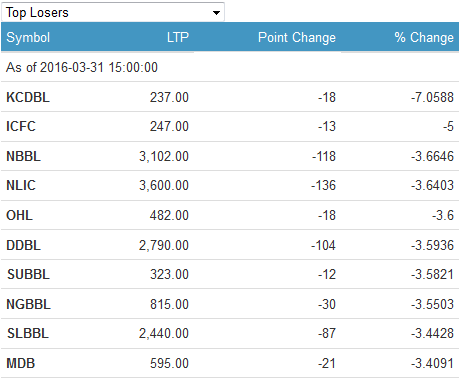
Task: Click KCDBL's -7.0588 percent change value
Action: pos(432,97)
